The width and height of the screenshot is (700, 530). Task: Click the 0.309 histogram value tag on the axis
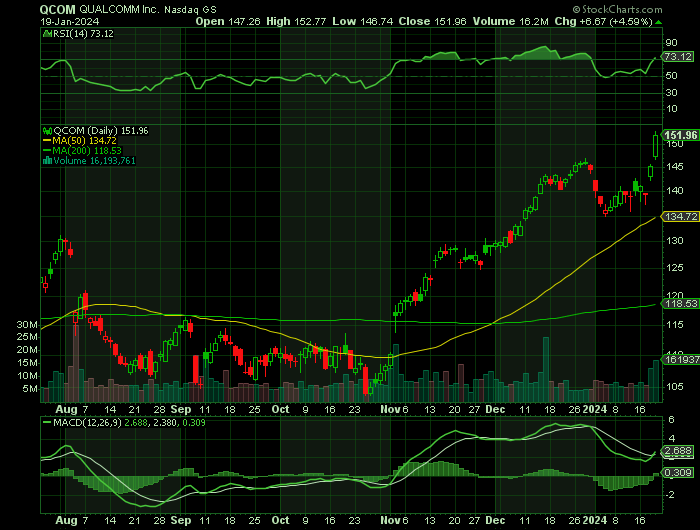[678, 472]
